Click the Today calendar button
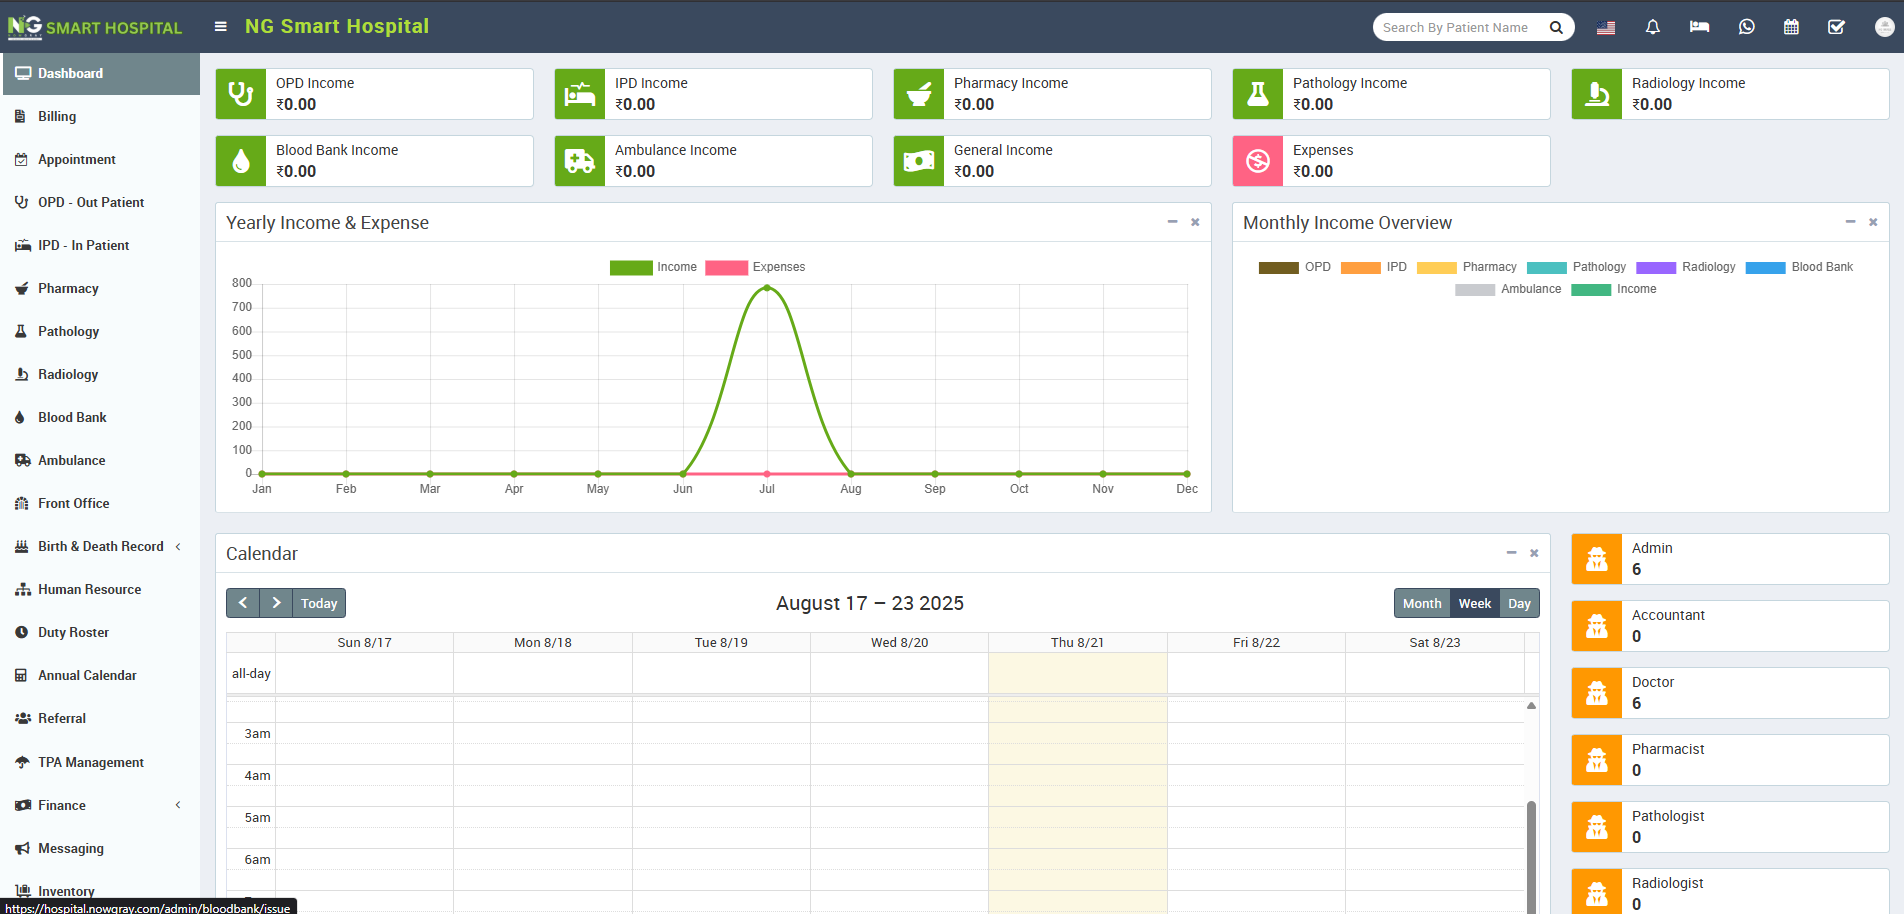This screenshot has height=914, width=1904. tap(319, 603)
